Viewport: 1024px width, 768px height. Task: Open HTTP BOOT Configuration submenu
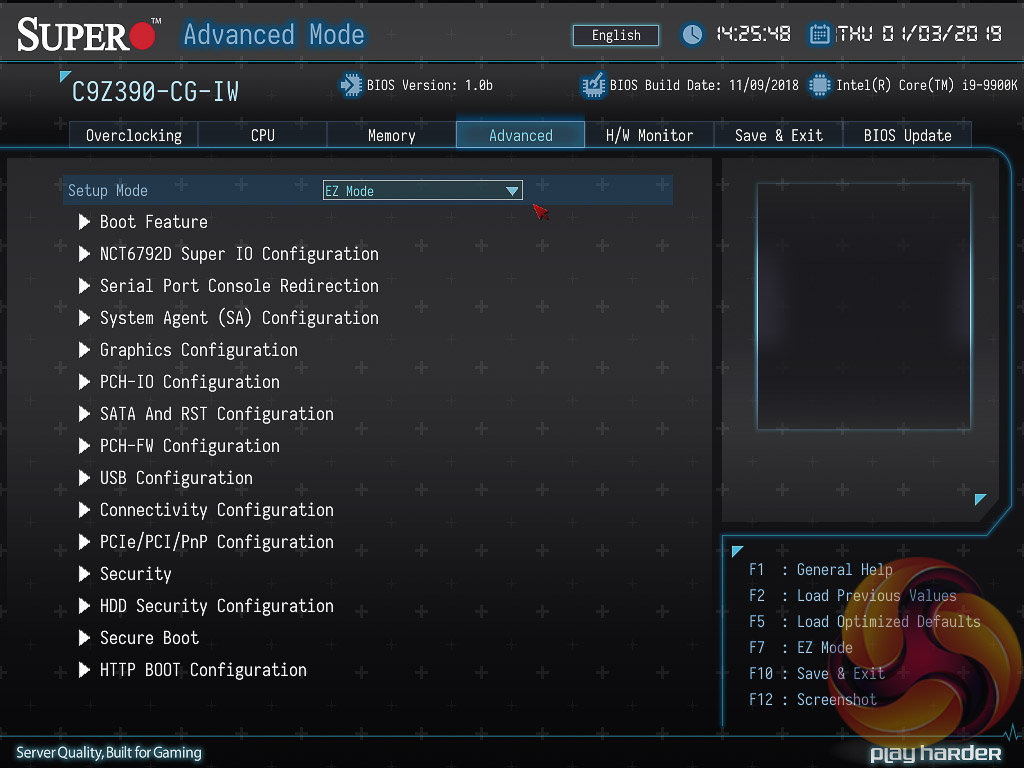(x=202, y=670)
